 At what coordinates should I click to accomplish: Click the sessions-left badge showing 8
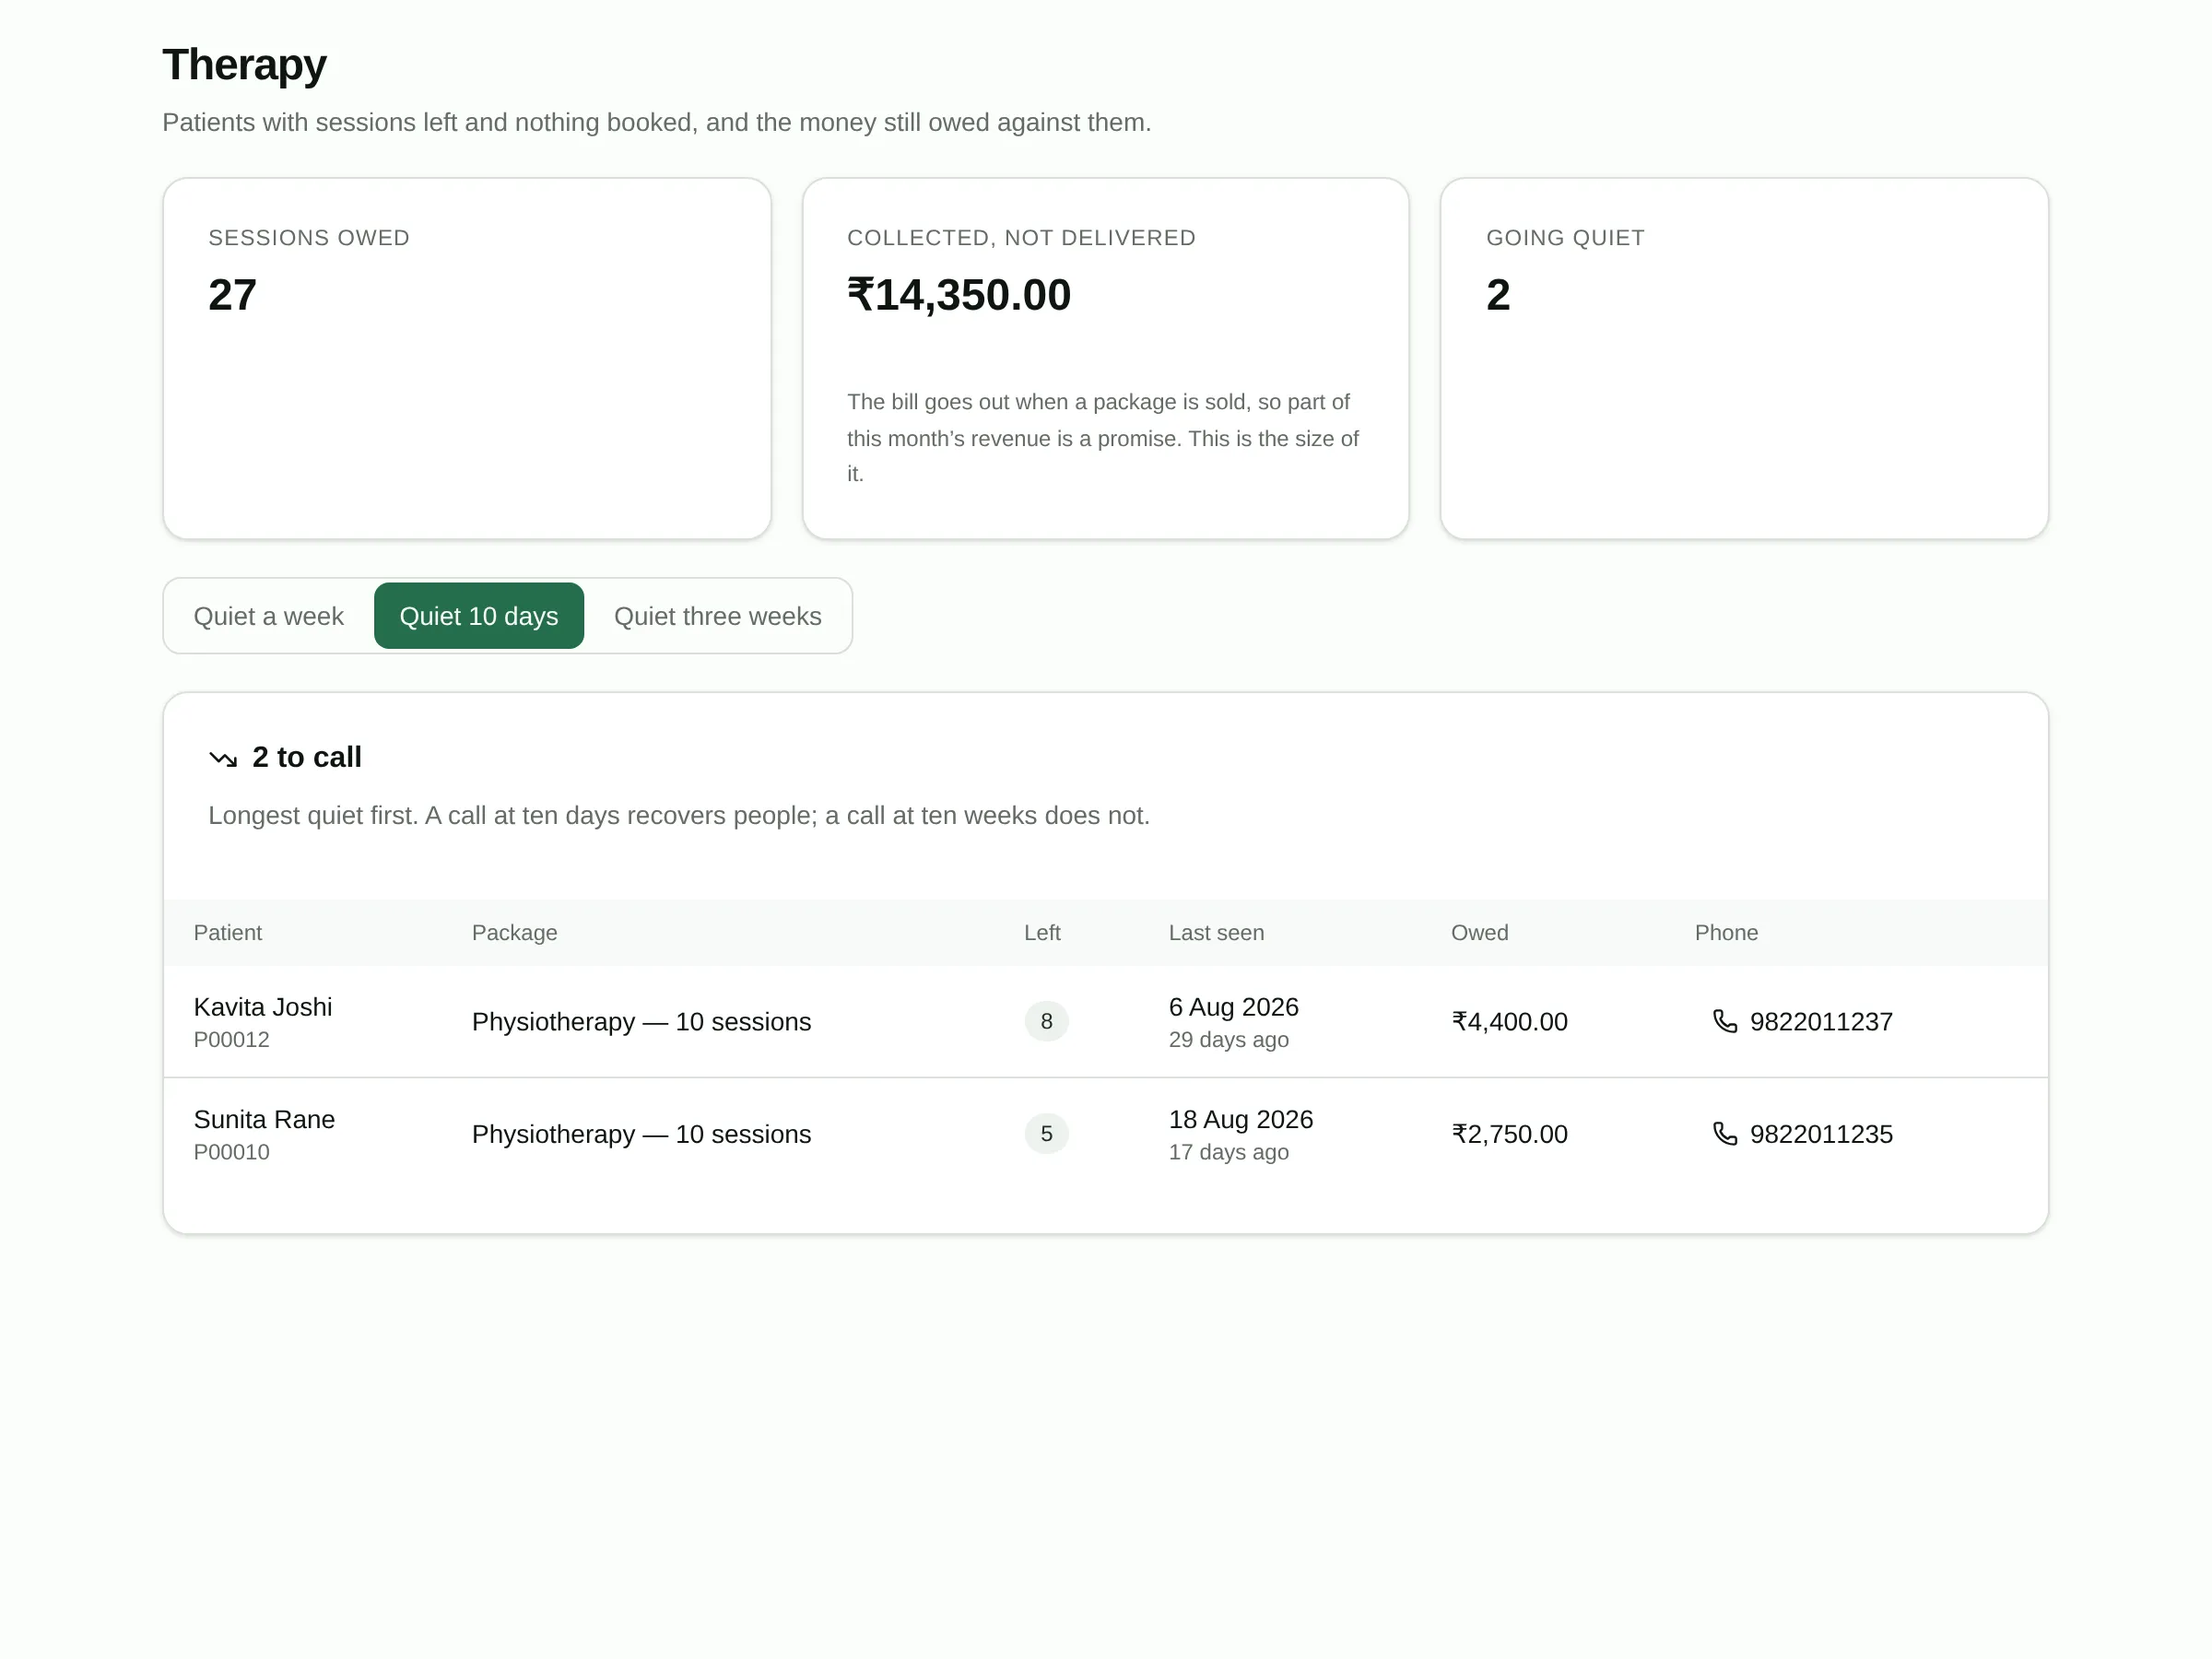tap(1046, 1021)
